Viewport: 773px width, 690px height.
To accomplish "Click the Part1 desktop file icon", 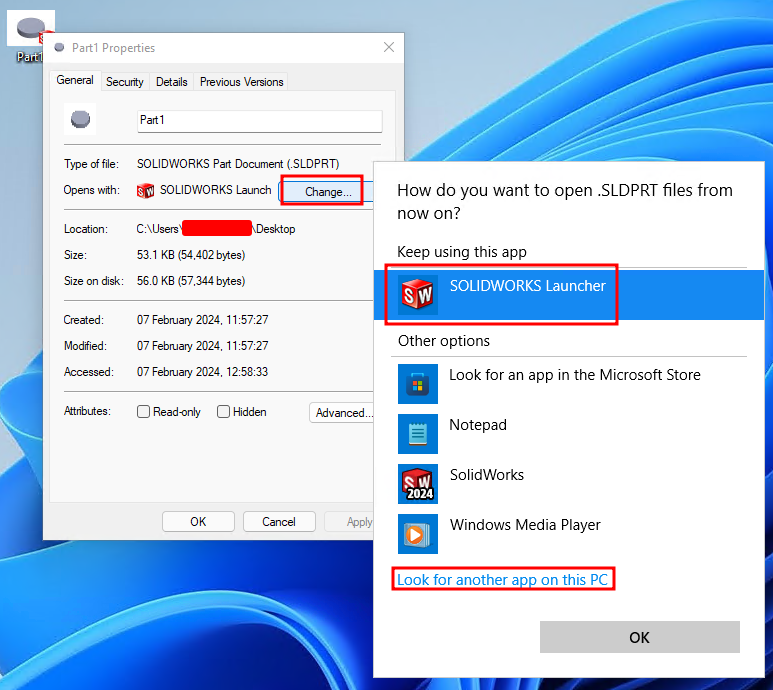I will click(30, 32).
